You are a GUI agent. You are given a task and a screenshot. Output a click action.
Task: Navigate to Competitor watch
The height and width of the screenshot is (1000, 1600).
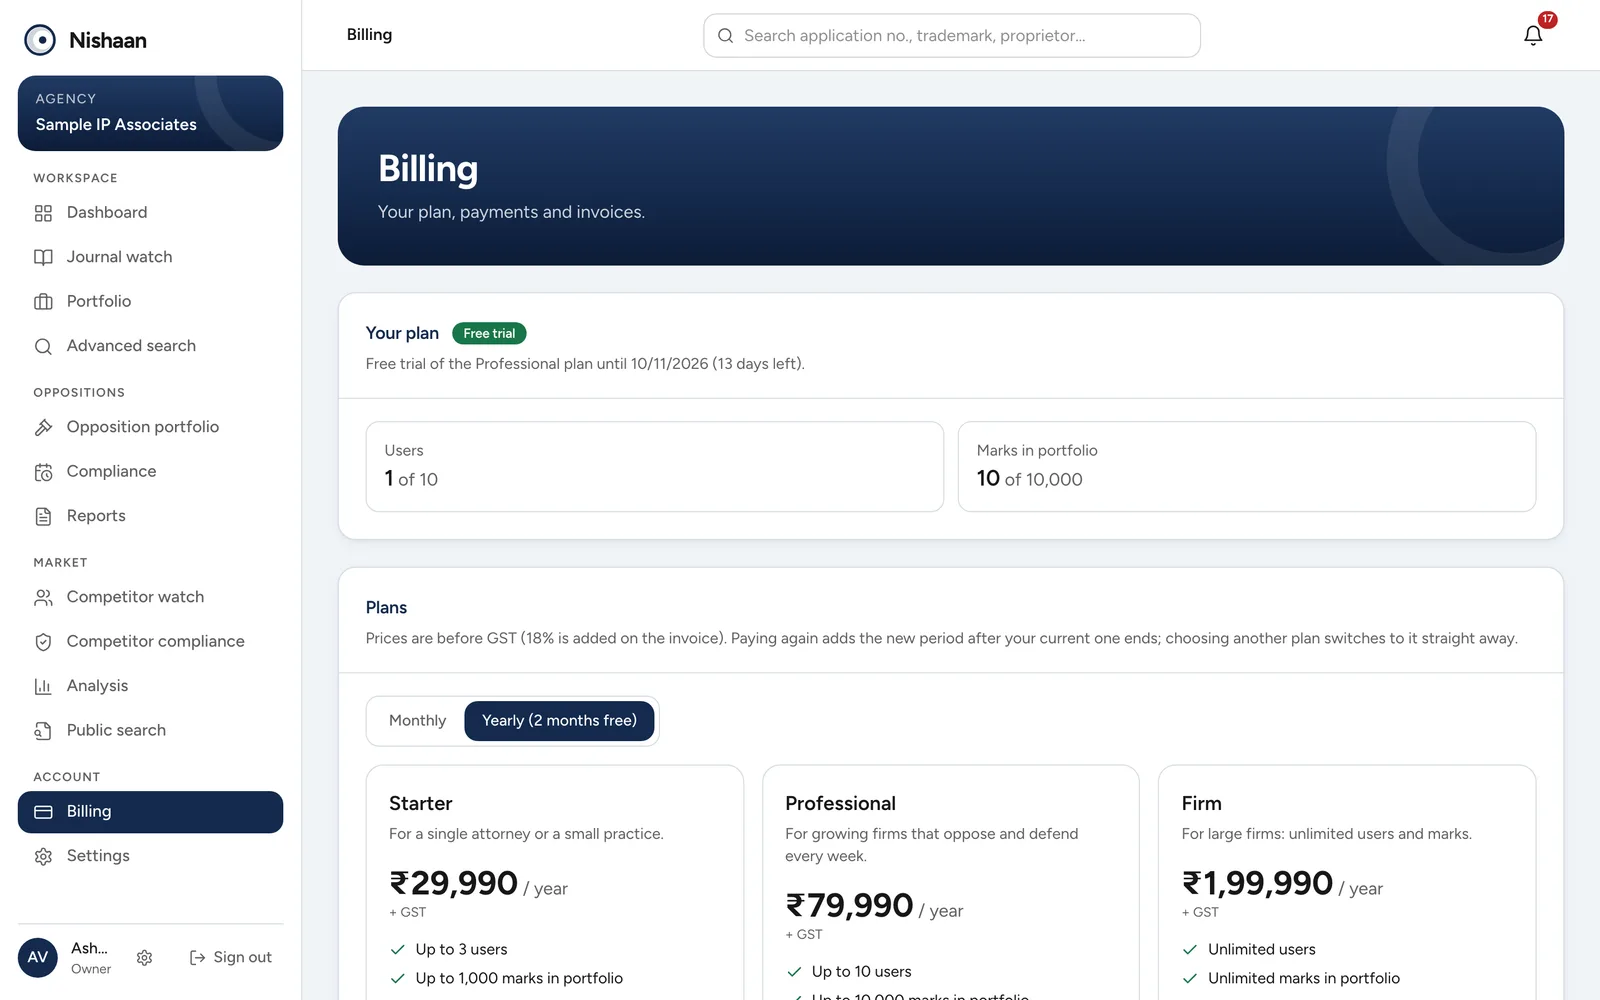[x=150, y=597]
